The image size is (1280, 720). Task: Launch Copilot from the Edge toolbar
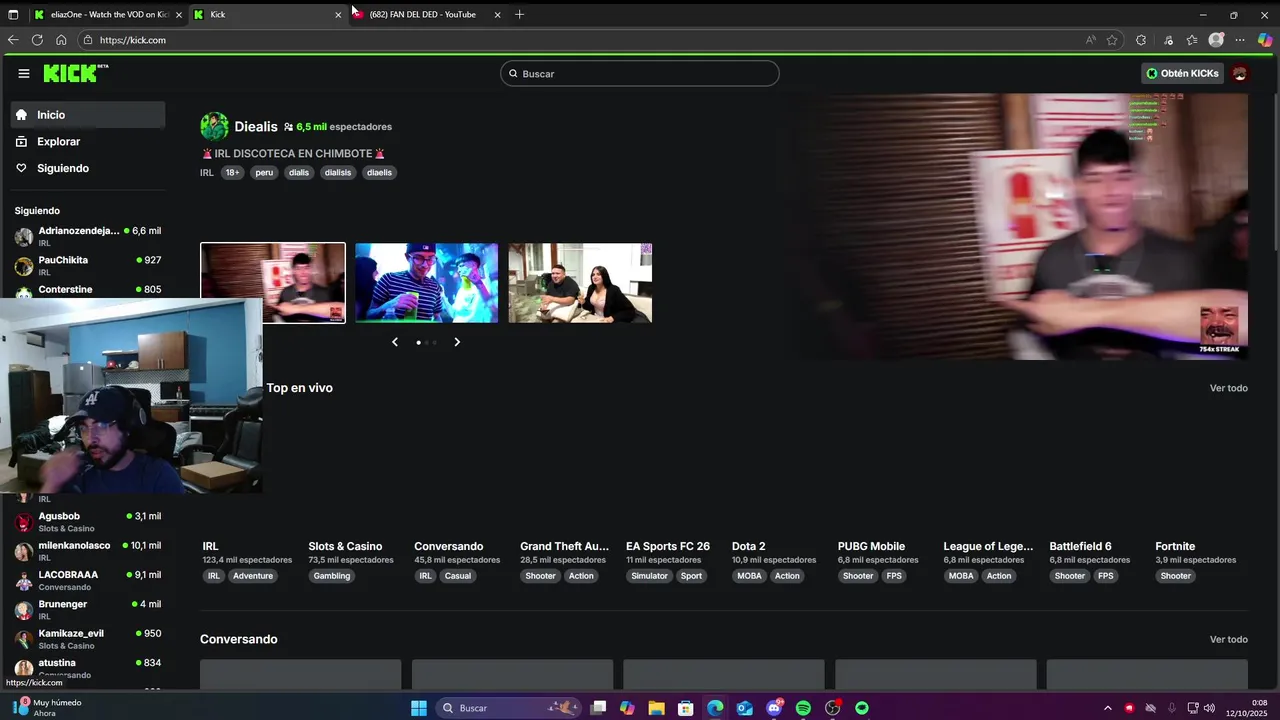[1265, 40]
